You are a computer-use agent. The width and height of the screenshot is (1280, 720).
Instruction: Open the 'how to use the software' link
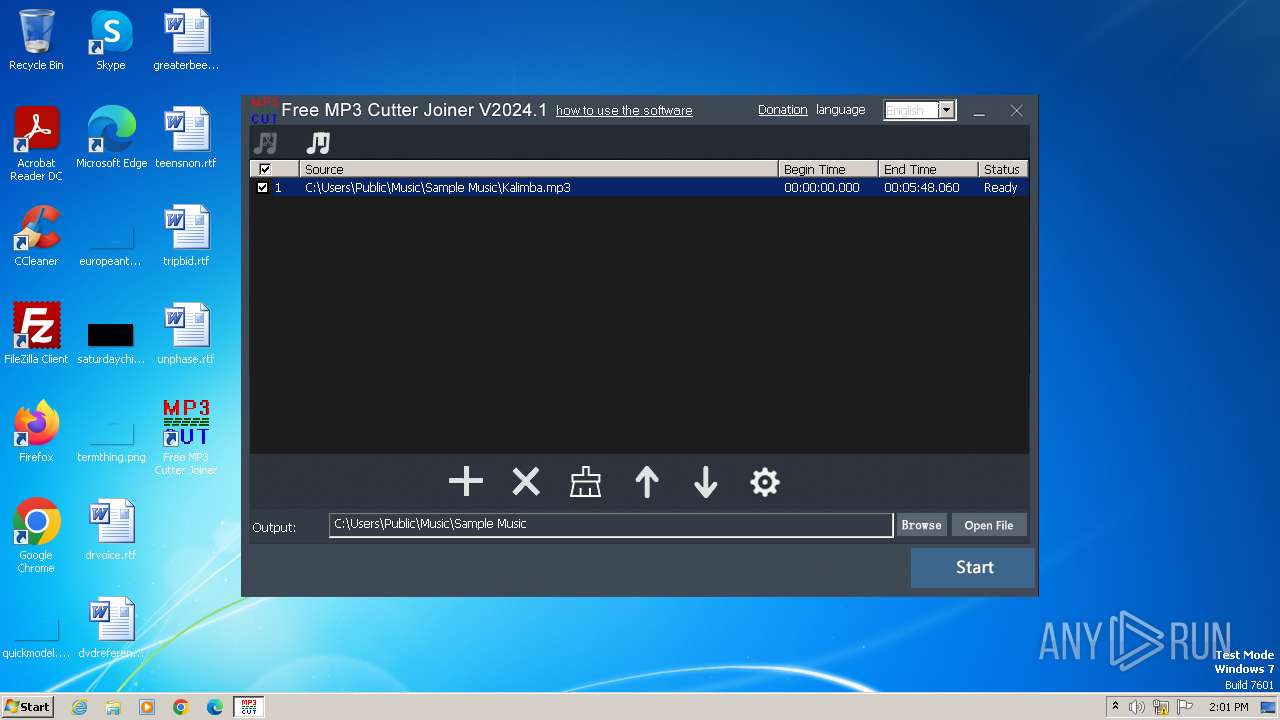[624, 110]
